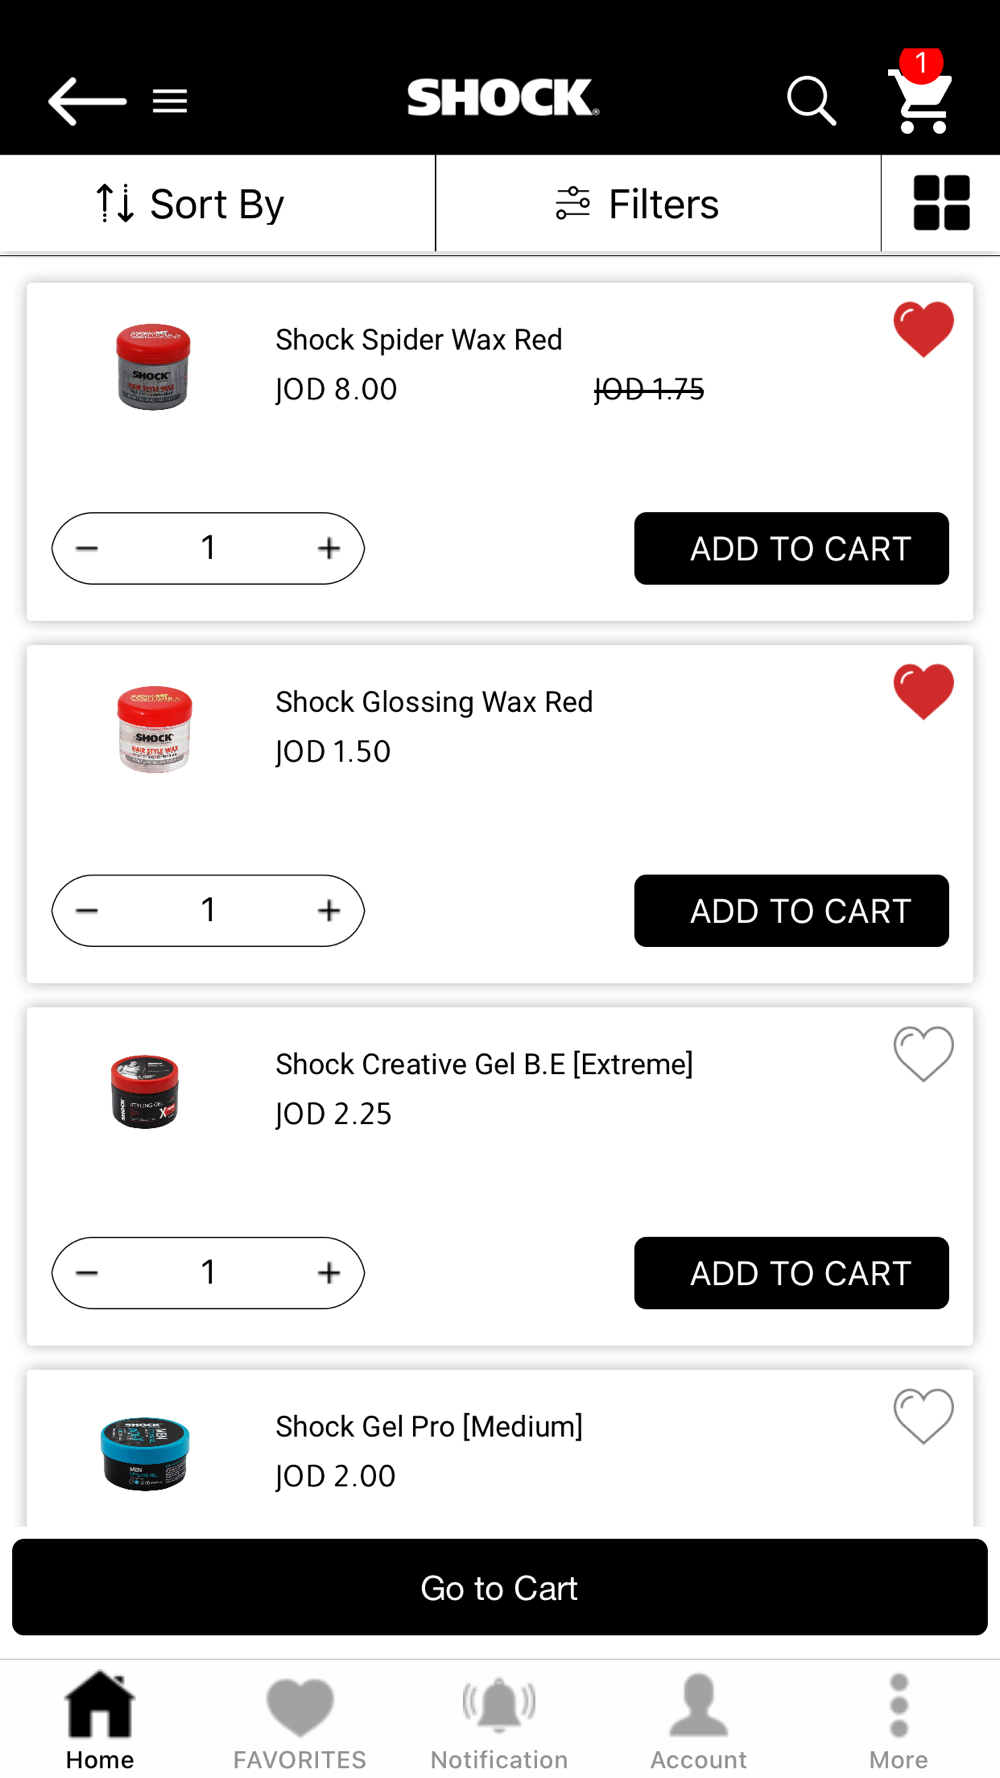This screenshot has width=1000, height=1778.
Task: Open the Notification bell tab
Action: coord(499,1720)
